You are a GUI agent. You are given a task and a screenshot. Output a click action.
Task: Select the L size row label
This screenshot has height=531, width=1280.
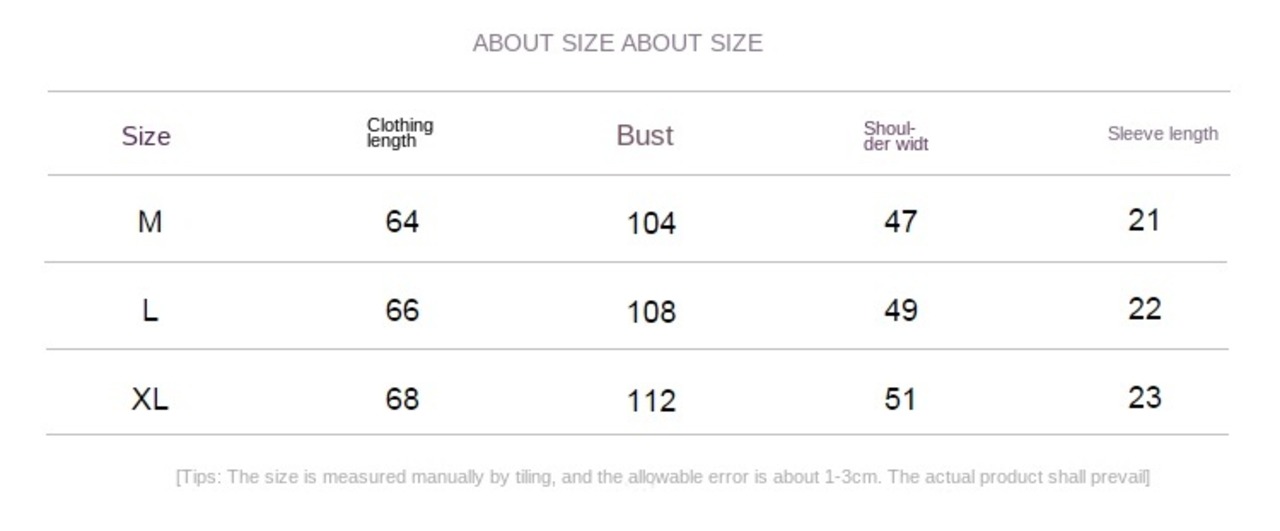tap(150, 311)
